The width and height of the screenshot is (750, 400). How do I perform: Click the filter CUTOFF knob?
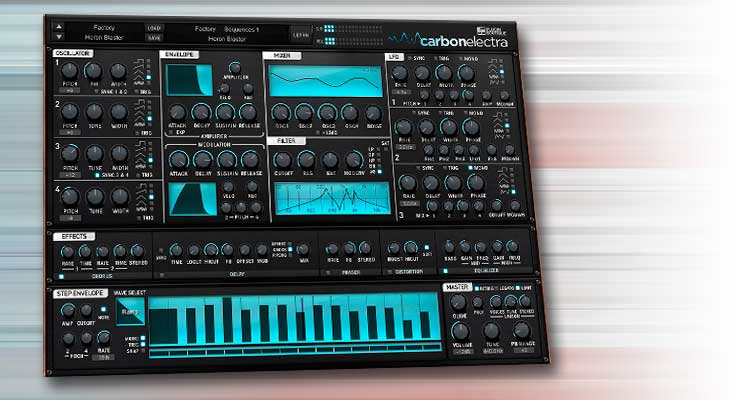point(283,160)
